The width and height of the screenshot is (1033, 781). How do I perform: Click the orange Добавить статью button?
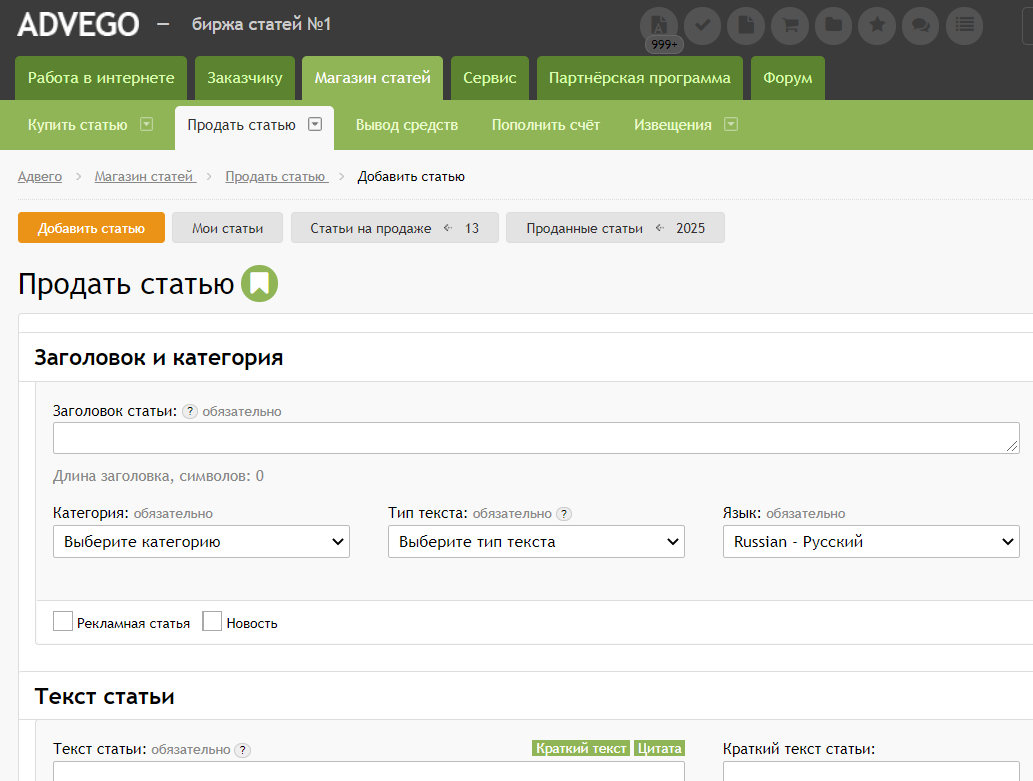click(91, 228)
